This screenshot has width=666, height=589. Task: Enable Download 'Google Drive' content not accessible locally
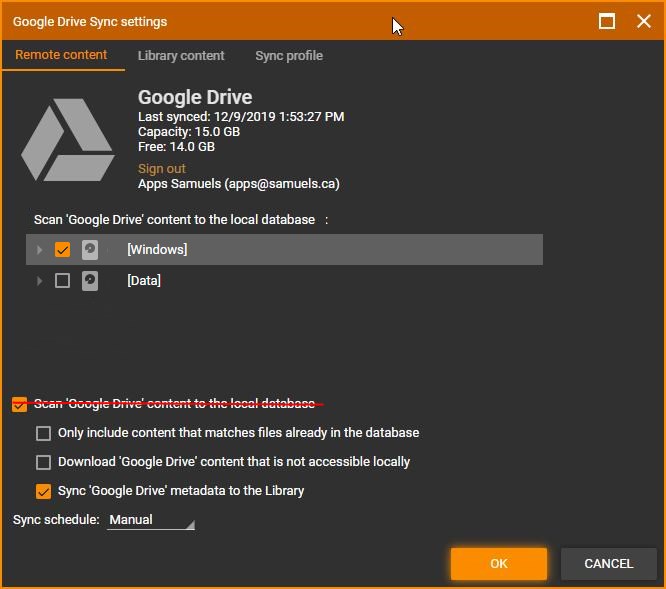[43, 462]
